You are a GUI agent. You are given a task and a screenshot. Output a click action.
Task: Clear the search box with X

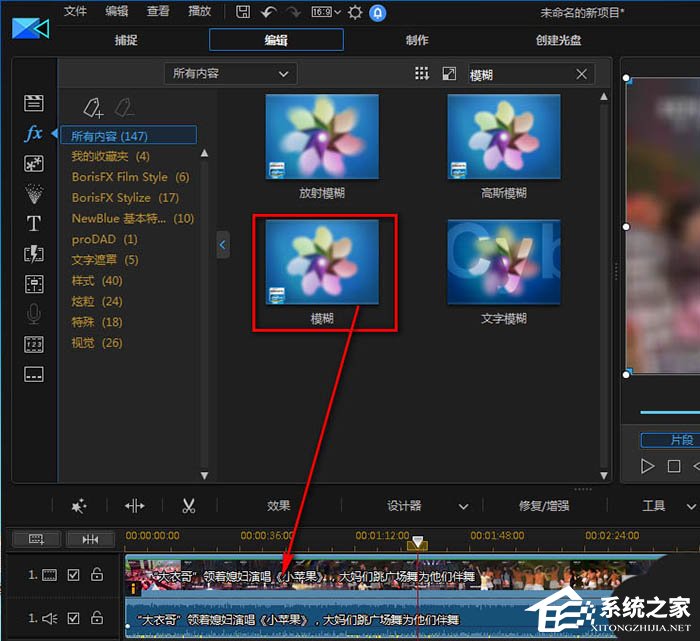pos(581,74)
